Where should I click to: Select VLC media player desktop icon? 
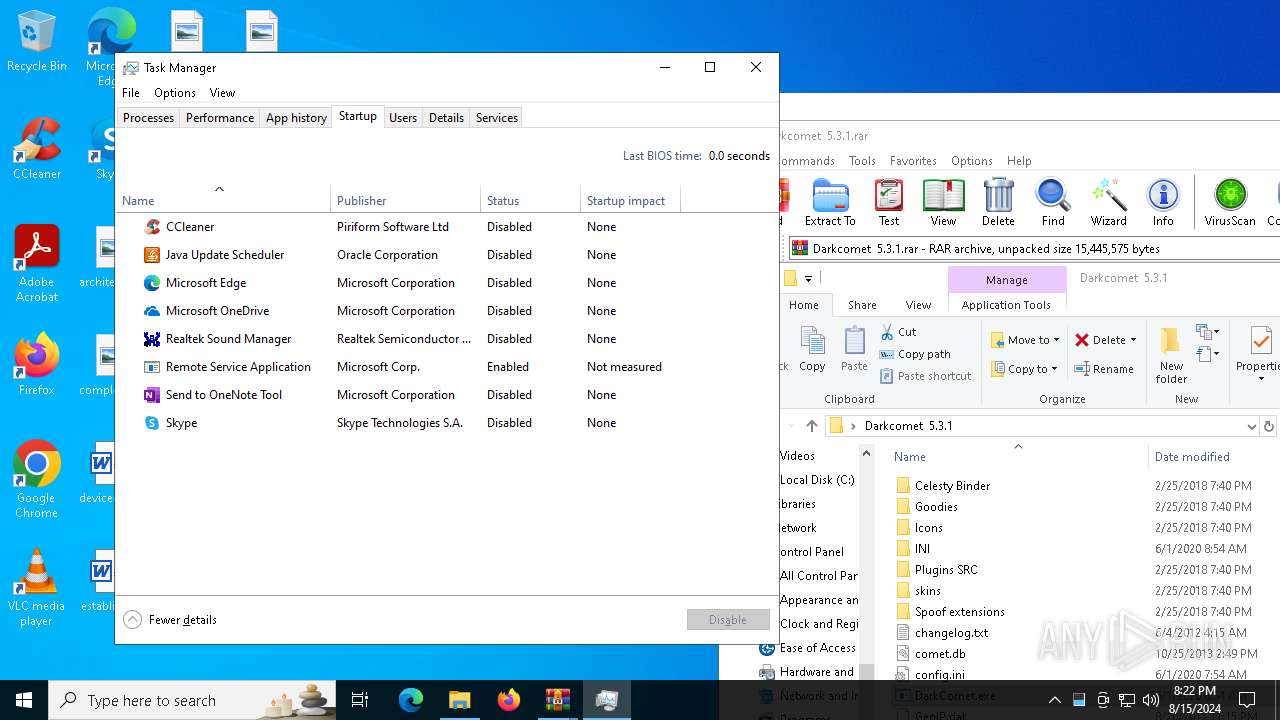tap(36, 588)
